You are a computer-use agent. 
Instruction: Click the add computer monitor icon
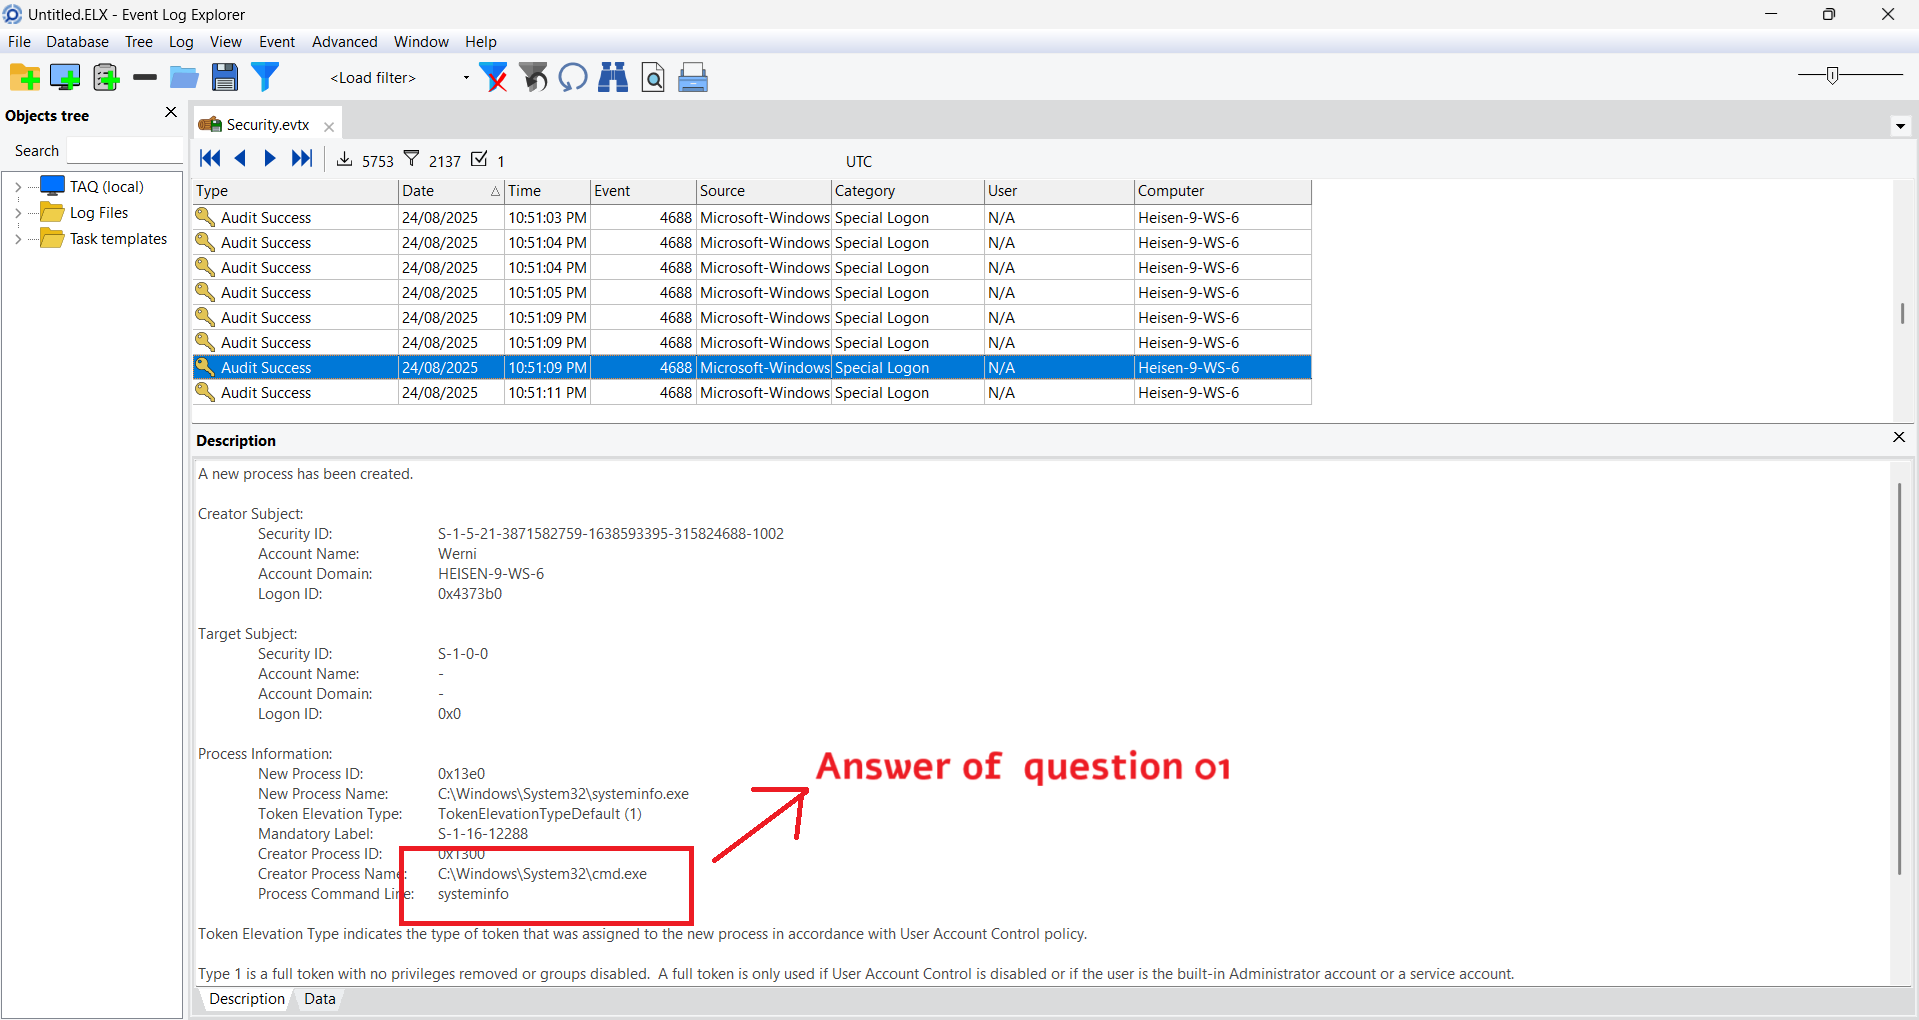pos(65,77)
